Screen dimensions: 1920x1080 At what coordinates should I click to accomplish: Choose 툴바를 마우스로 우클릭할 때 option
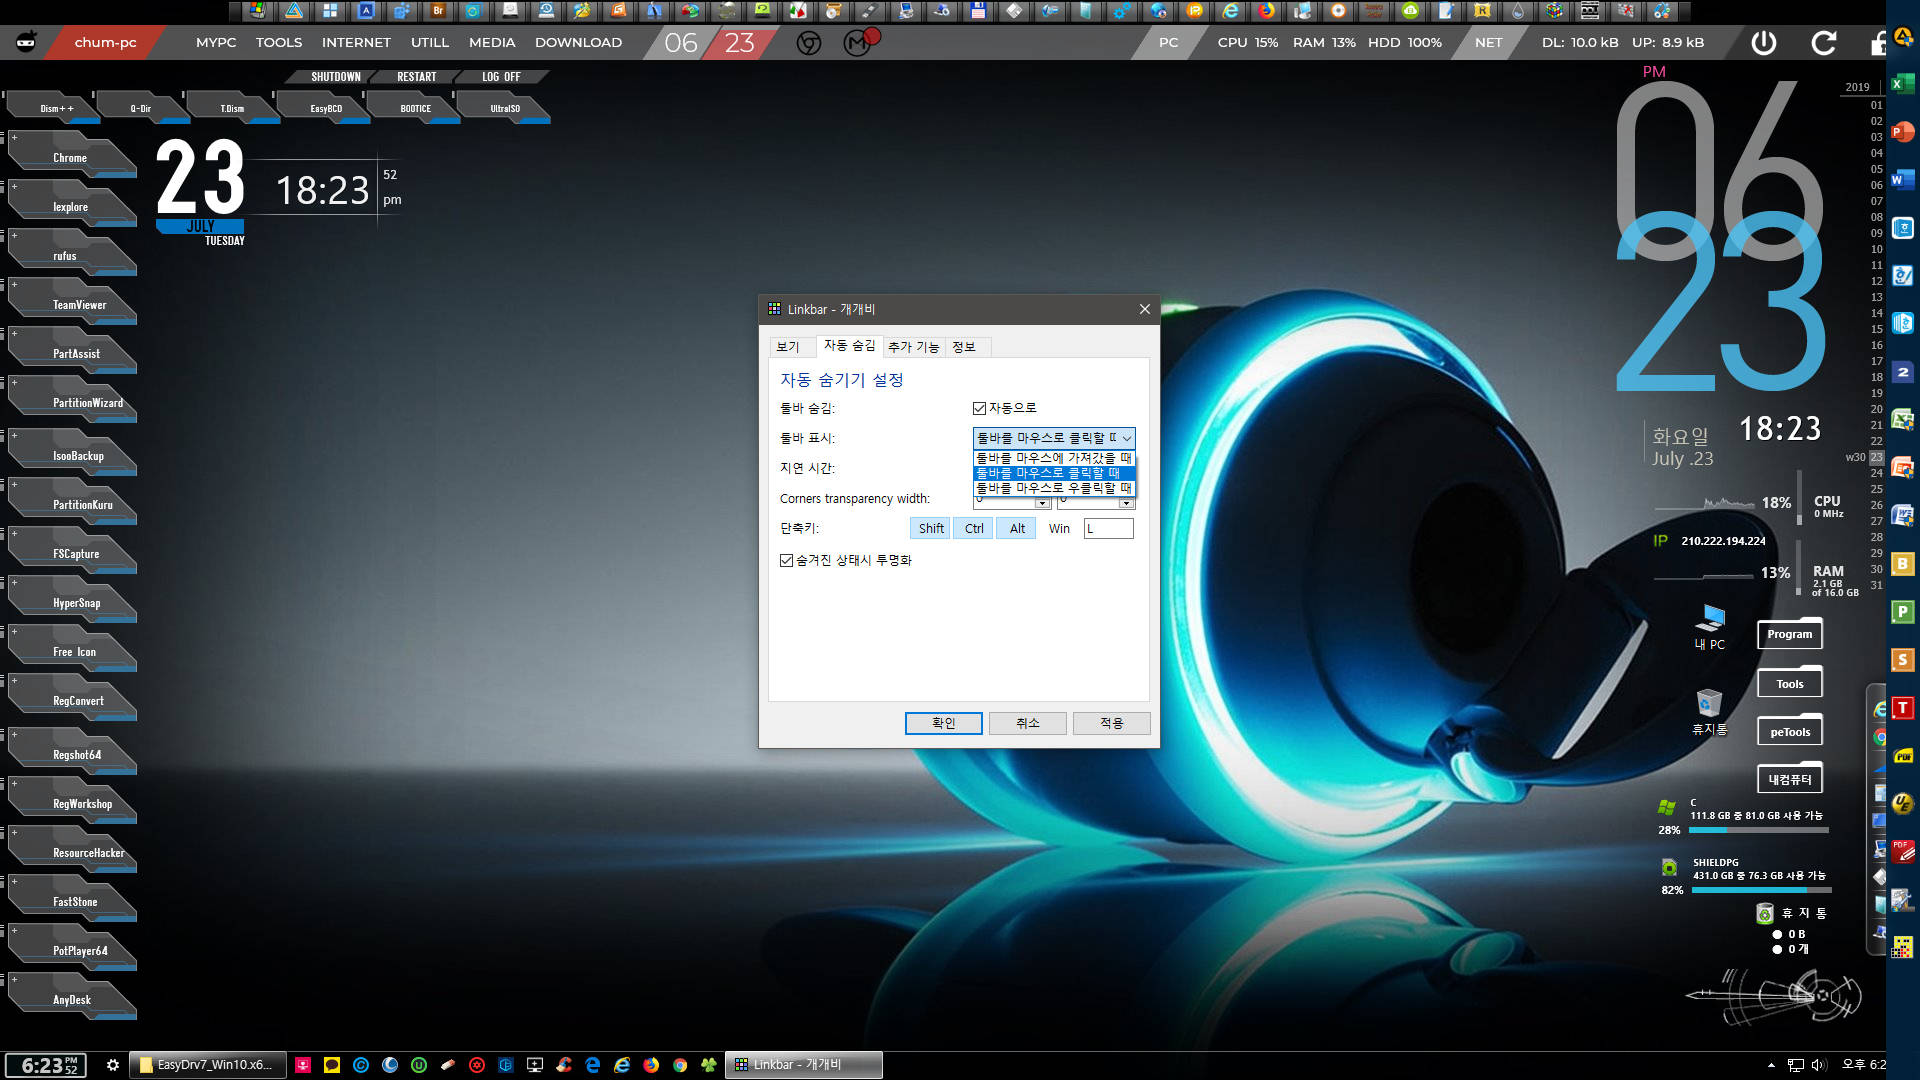tap(1054, 488)
